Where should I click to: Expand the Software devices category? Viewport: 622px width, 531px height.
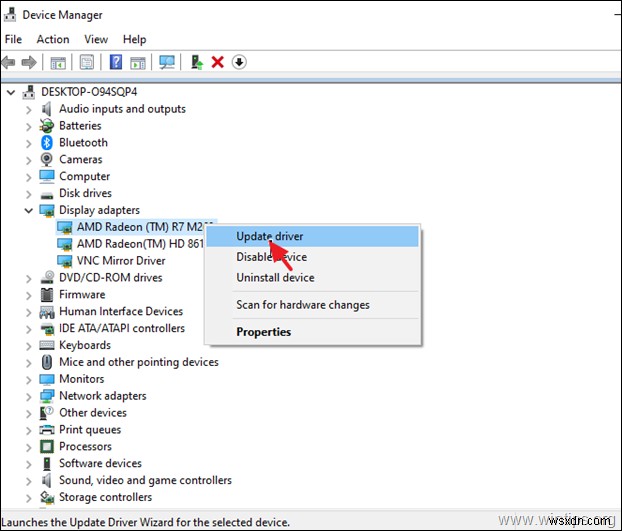pyautogui.click(x=29, y=464)
